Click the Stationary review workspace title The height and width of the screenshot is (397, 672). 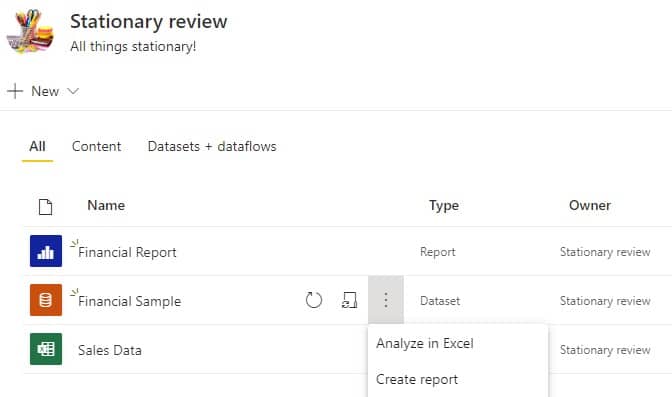point(149,21)
